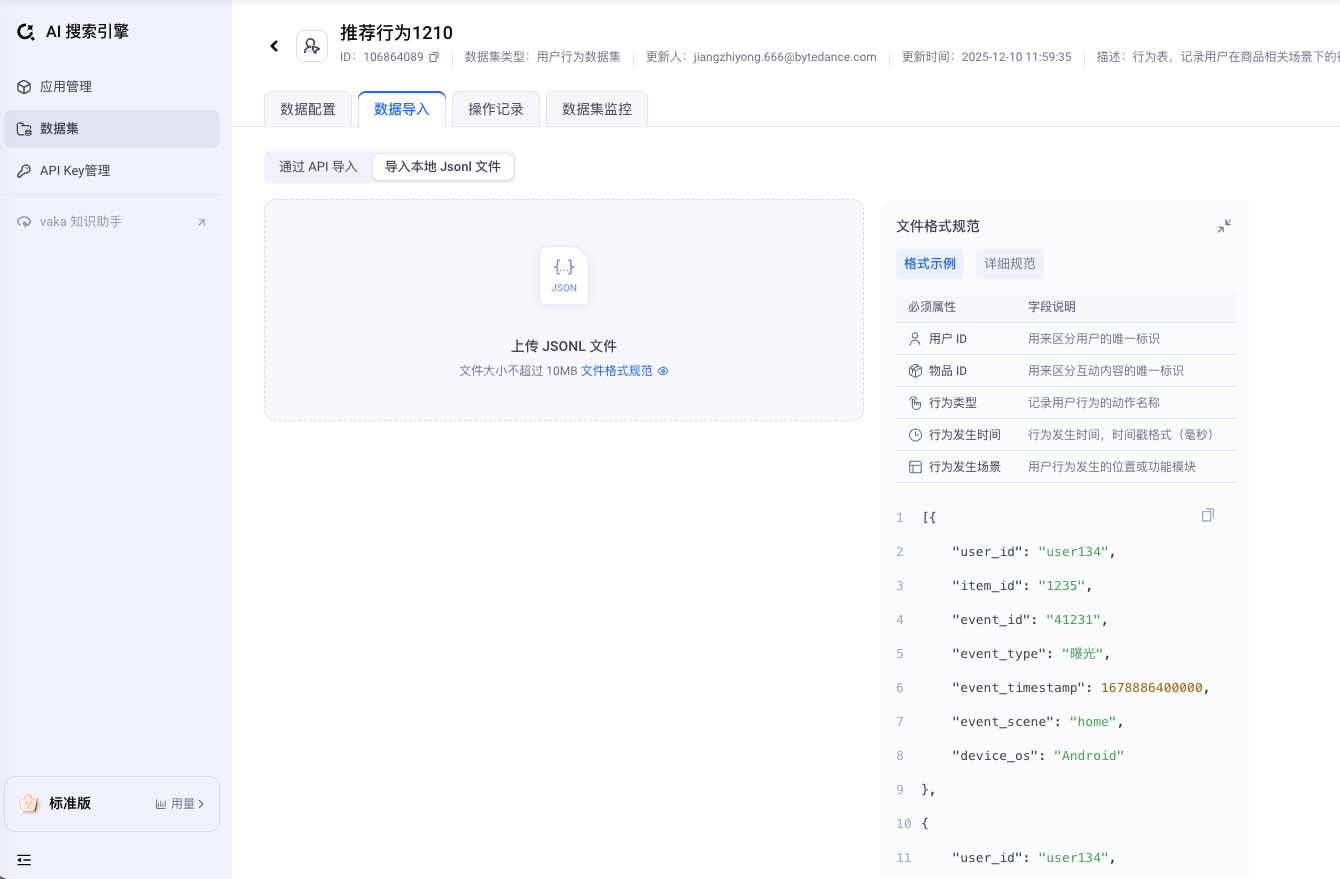Open the 数据配置 tab

tap(308, 109)
